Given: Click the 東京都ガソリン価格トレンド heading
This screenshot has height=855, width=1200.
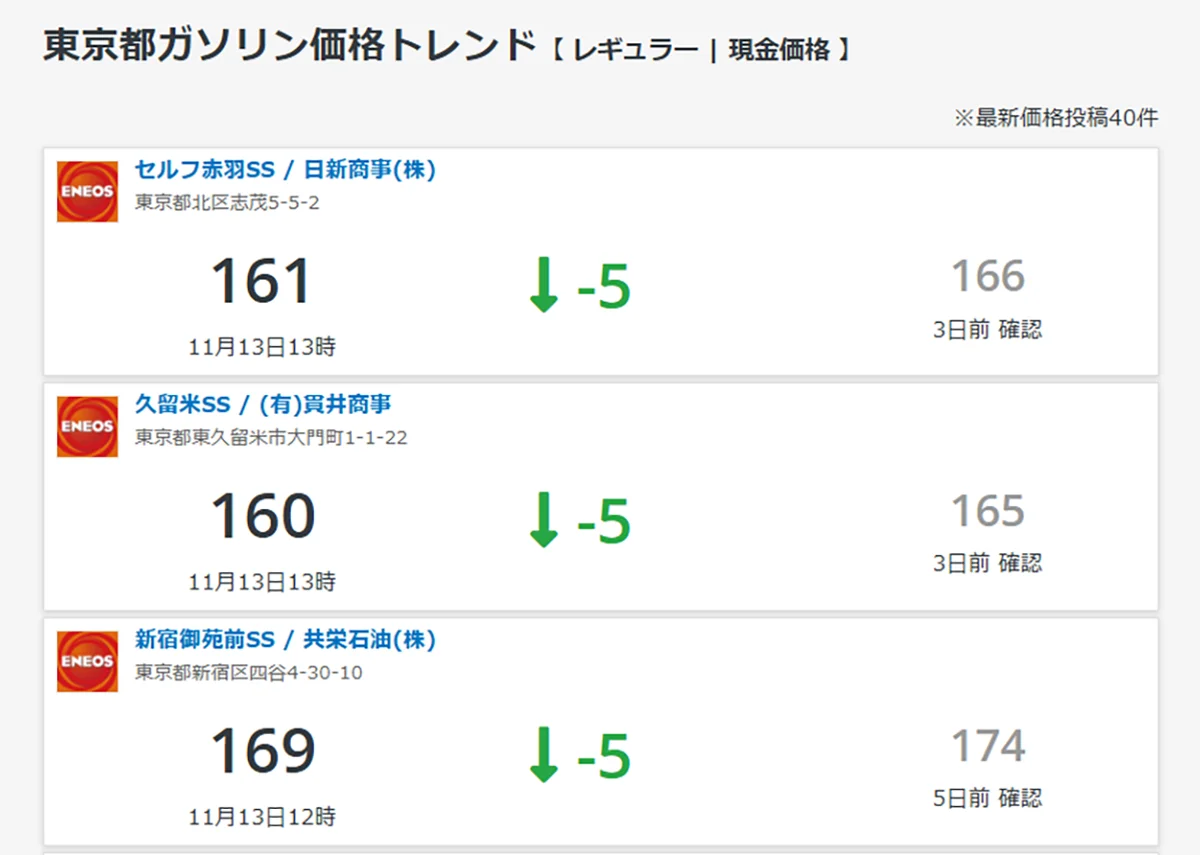Looking at the screenshot, I should click(290, 47).
